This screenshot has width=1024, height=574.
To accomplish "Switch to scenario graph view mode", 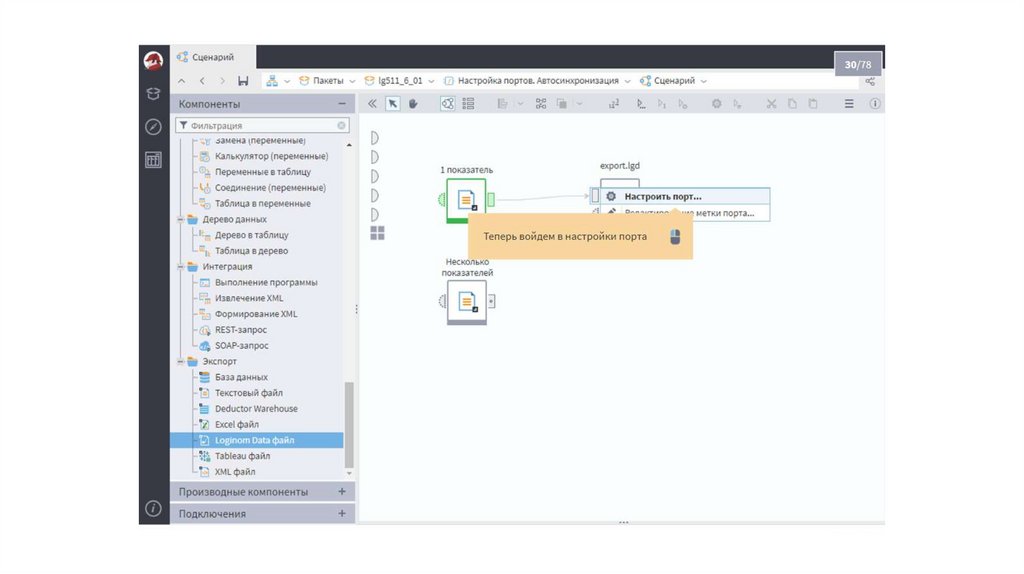I will [448, 103].
